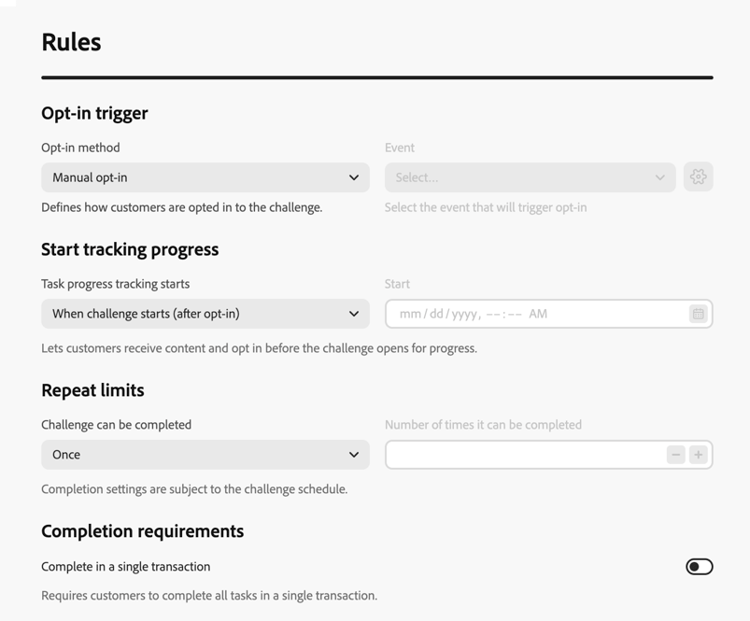Click the plus stepper button
The width and height of the screenshot is (750, 621).
[698, 455]
